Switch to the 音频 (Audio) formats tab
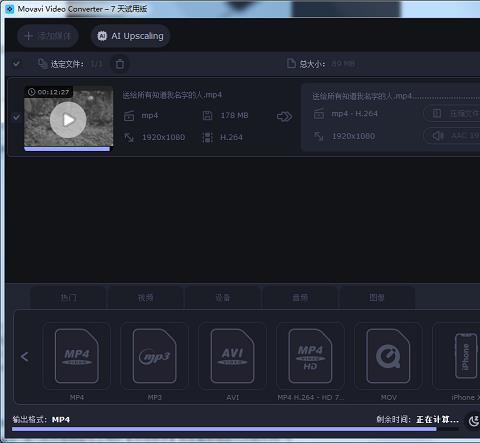480x443 pixels. [x=300, y=297]
